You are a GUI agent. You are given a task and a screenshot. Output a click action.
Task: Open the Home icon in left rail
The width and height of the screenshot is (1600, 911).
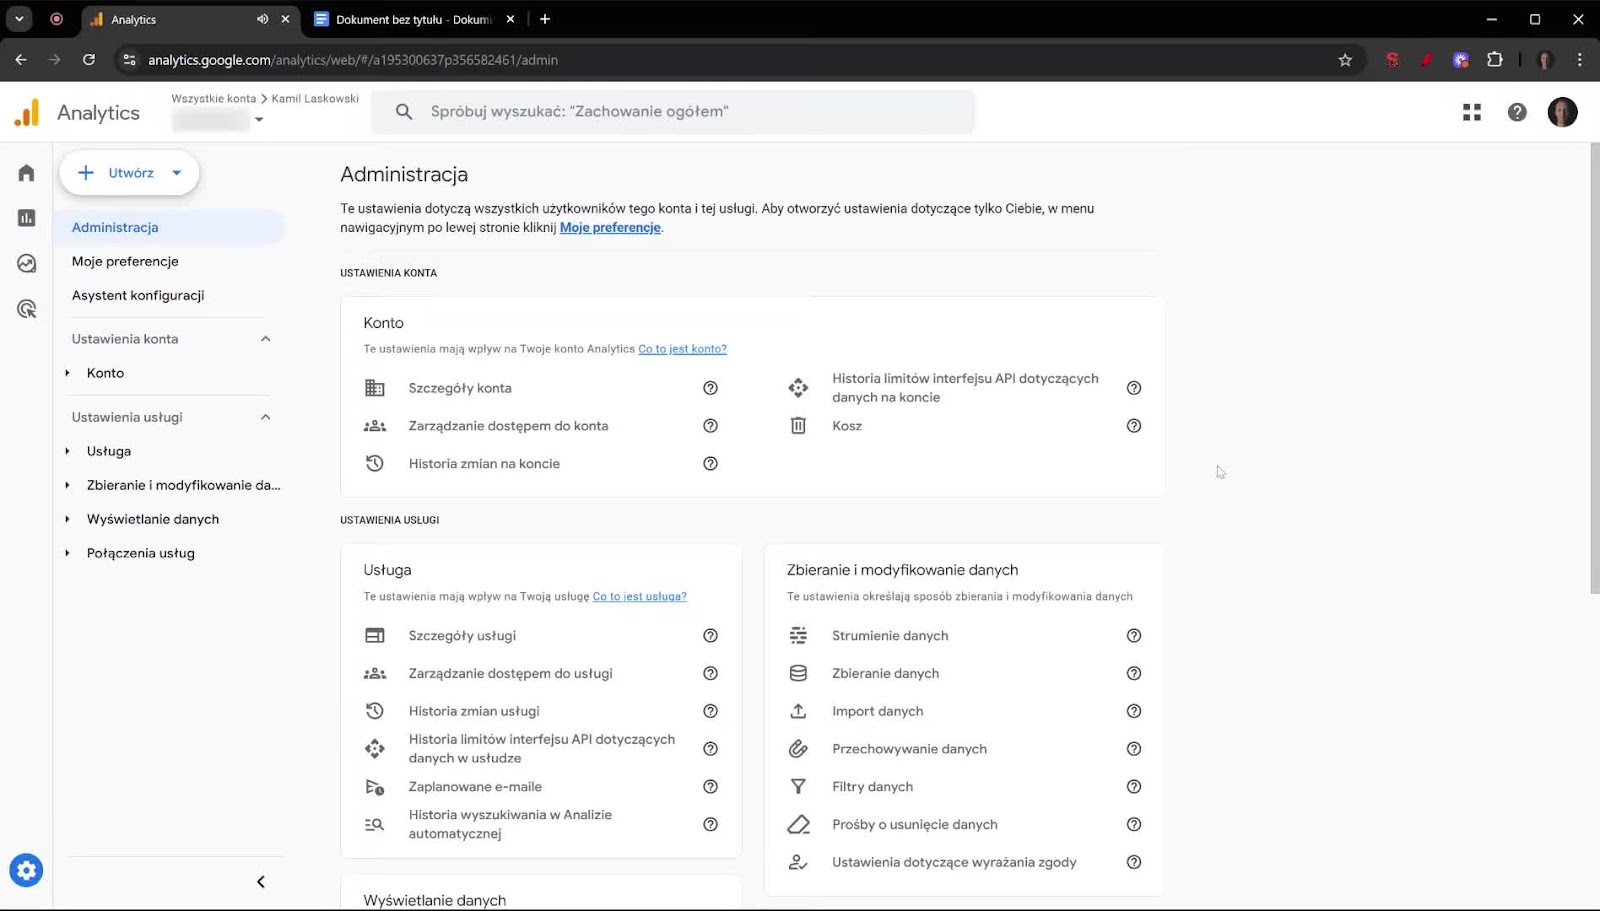click(27, 173)
